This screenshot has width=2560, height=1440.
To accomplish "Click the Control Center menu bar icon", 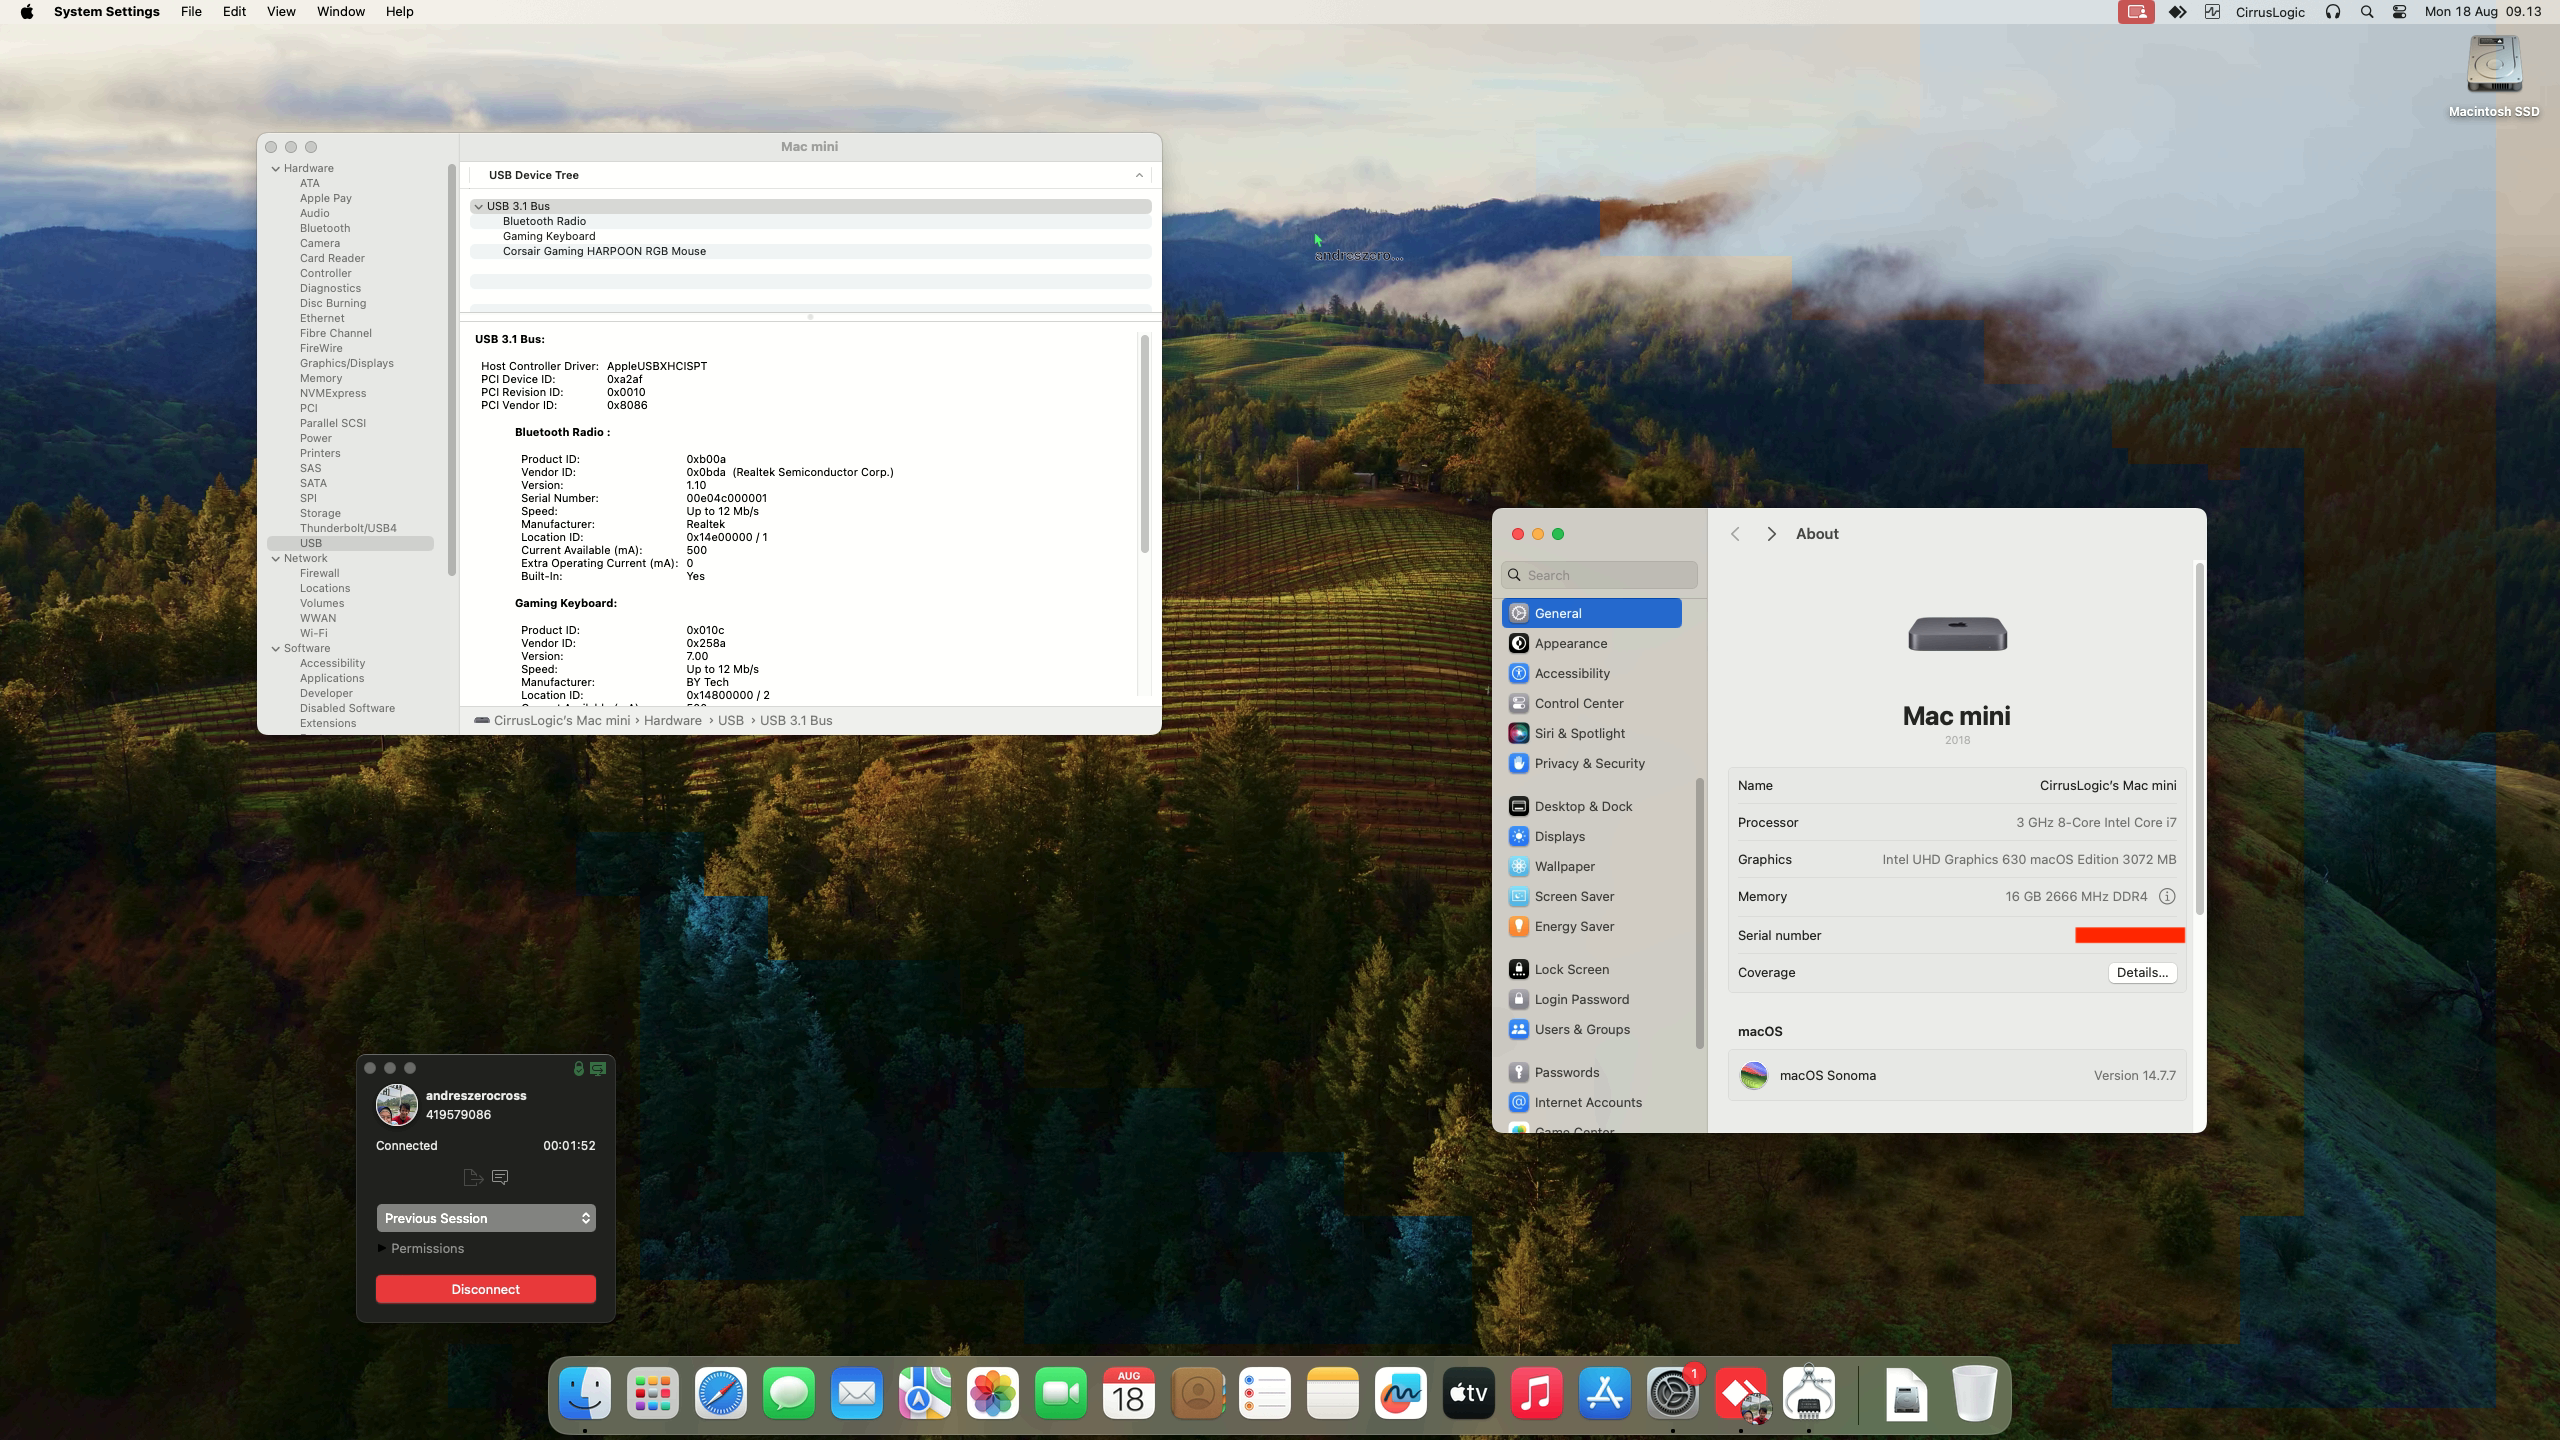I will pos(2399,12).
